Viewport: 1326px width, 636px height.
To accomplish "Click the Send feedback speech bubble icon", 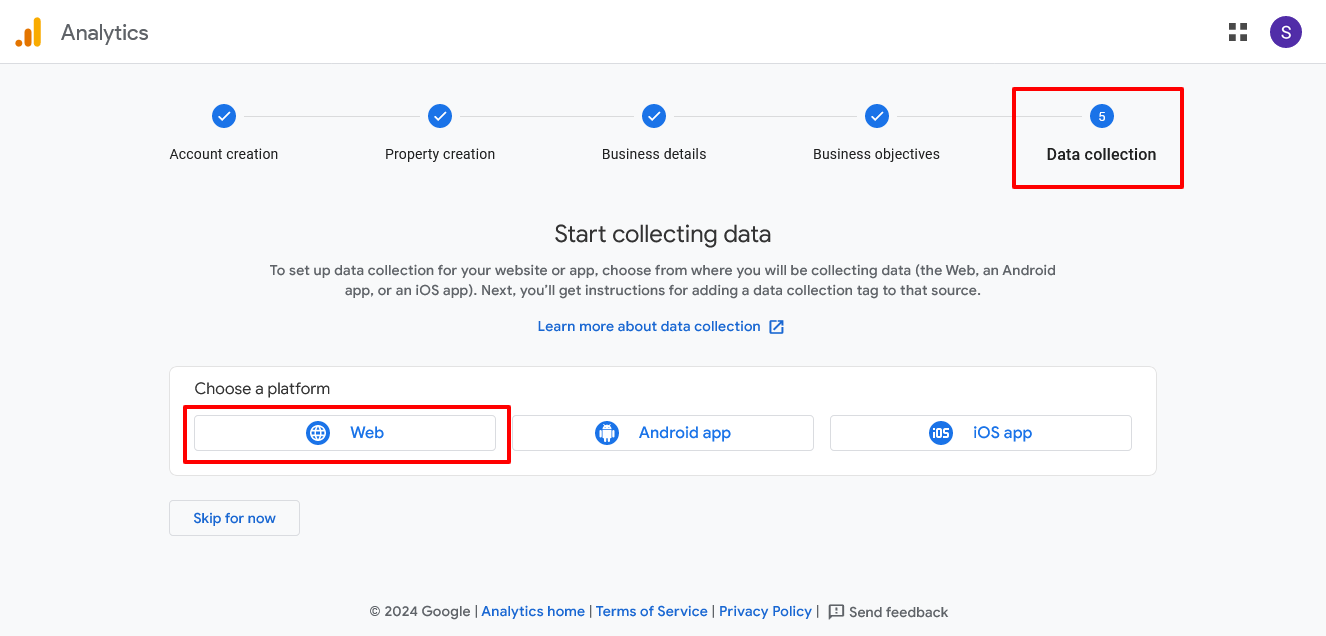I will pyautogui.click(x=836, y=611).
